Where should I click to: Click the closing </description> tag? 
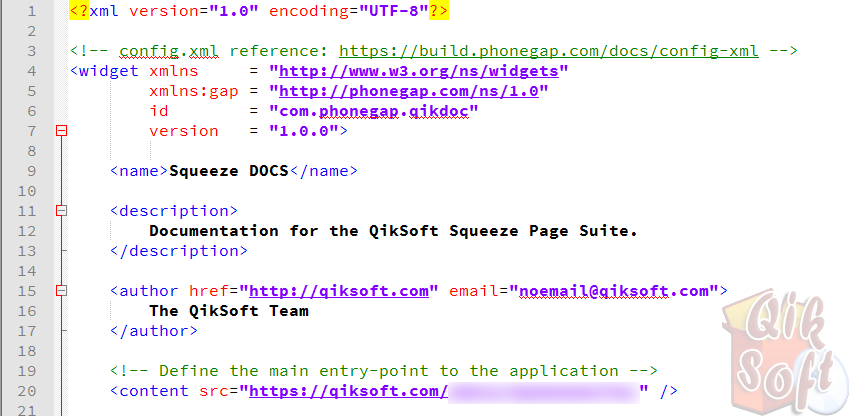tap(179, 251)
